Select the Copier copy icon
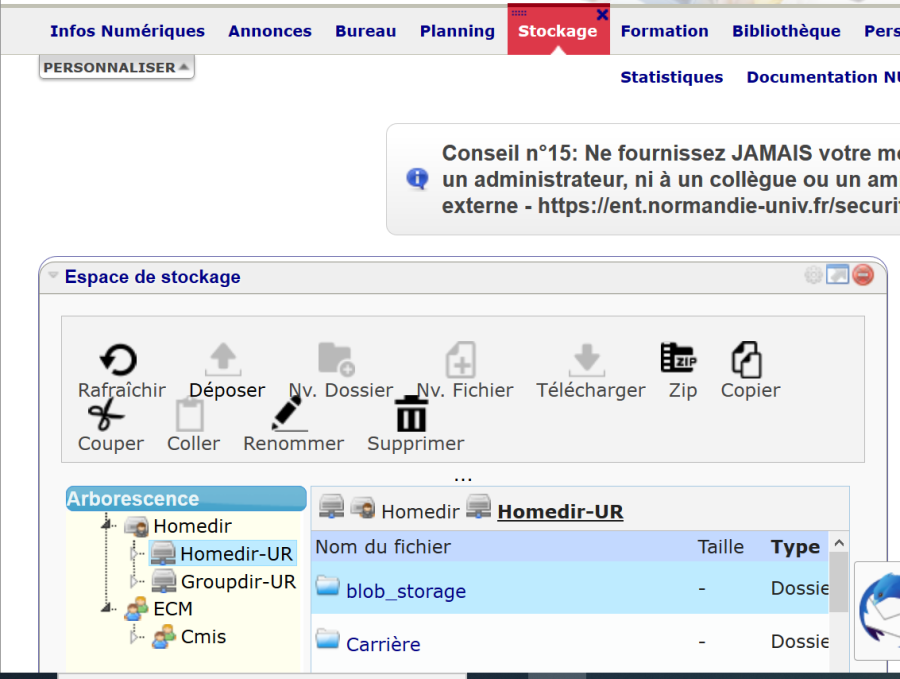This screenshot has height=679, width=900. [x=747, y=359]
